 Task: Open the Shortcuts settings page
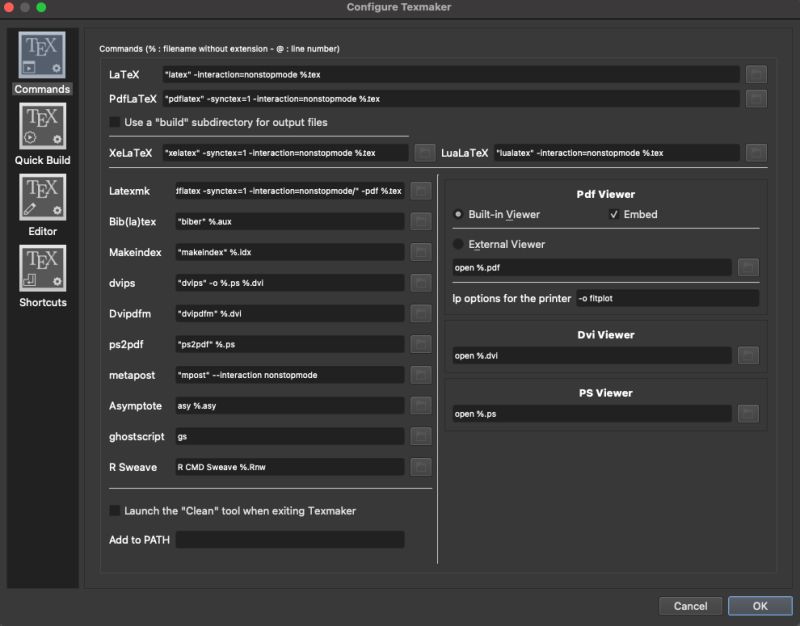coord(42,276)
